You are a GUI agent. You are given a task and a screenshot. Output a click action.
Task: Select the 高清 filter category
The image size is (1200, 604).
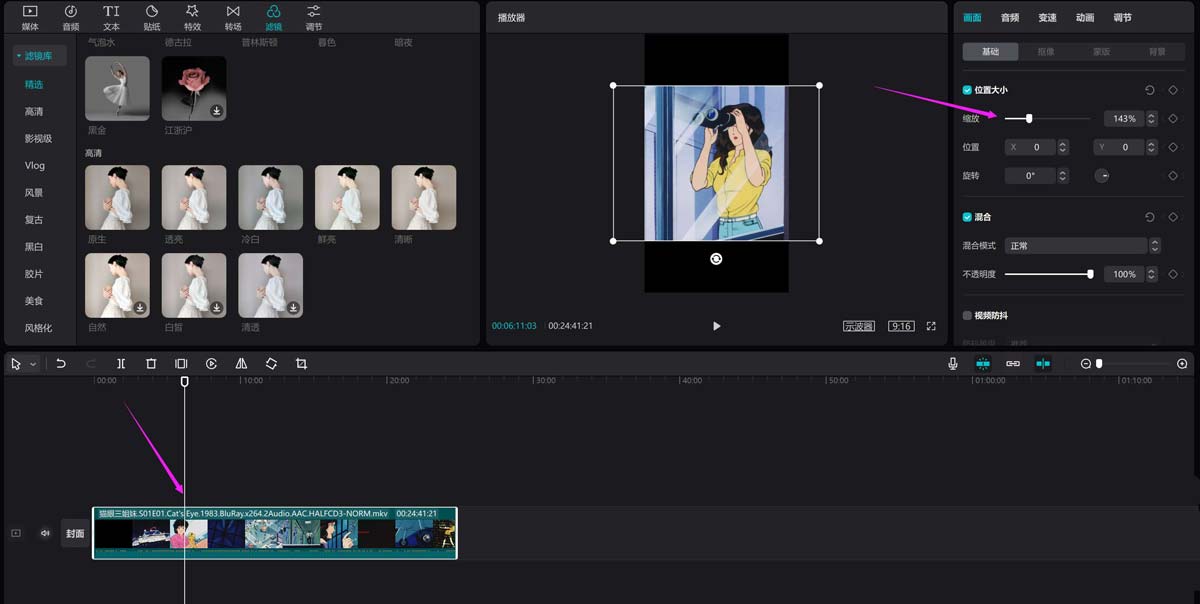tap(34, 112)
